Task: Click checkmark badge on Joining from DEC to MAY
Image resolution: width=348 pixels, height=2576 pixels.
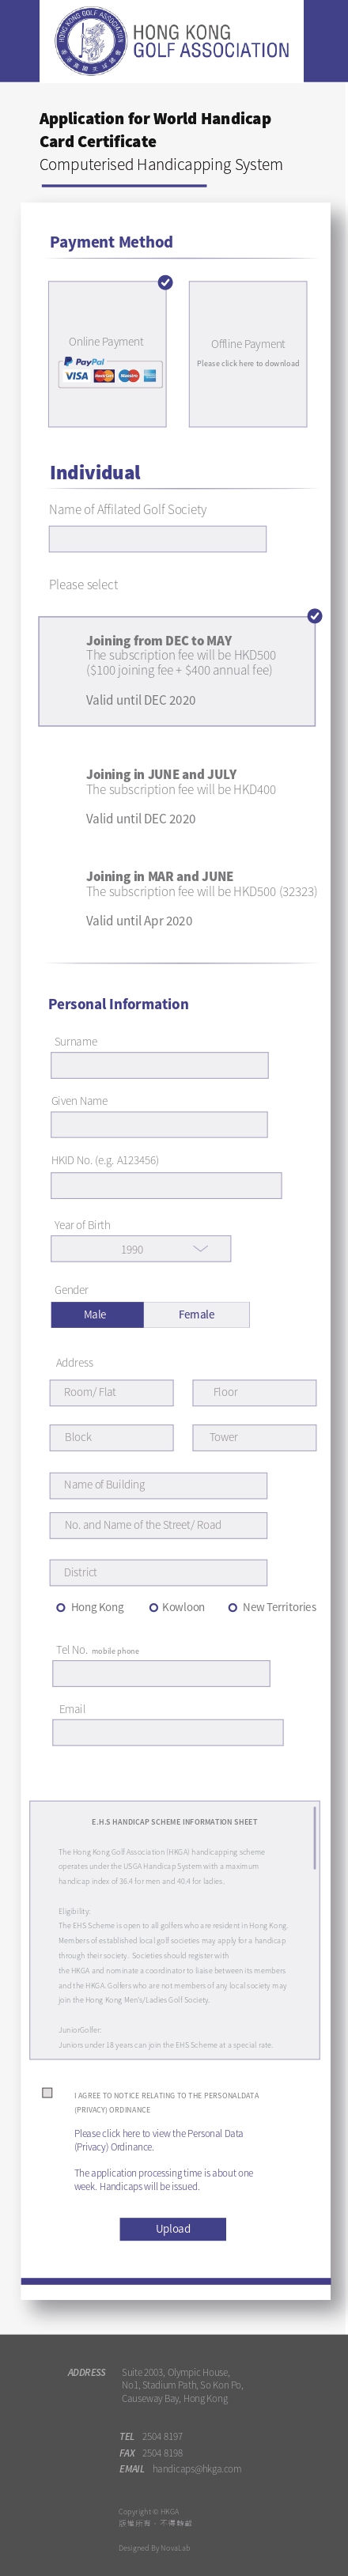Action: click(x=315, y=616)
